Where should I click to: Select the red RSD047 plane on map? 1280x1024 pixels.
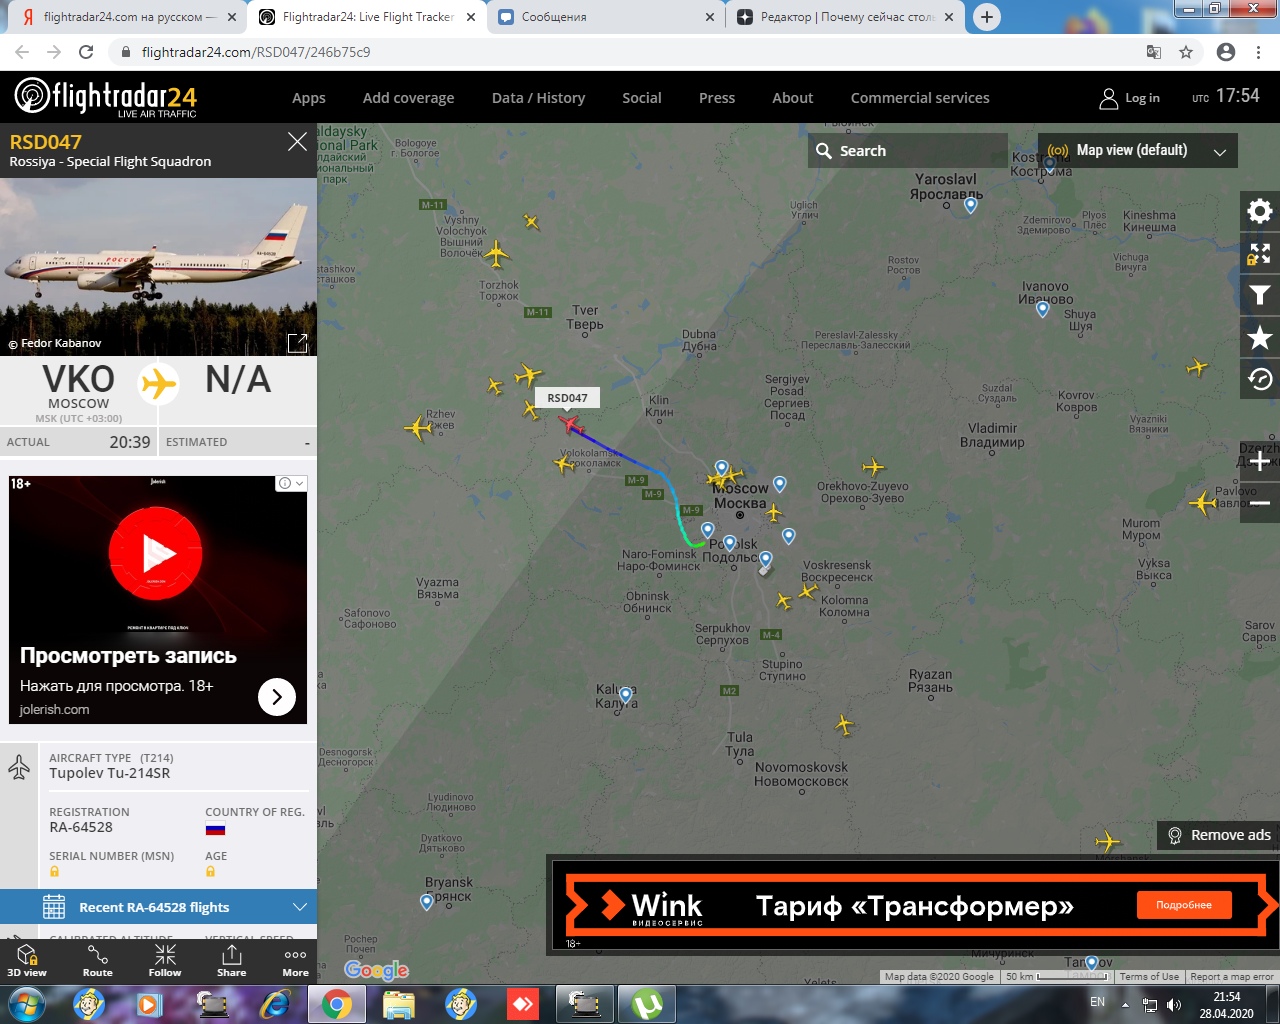pyautogui.click(x=570, y=424)
